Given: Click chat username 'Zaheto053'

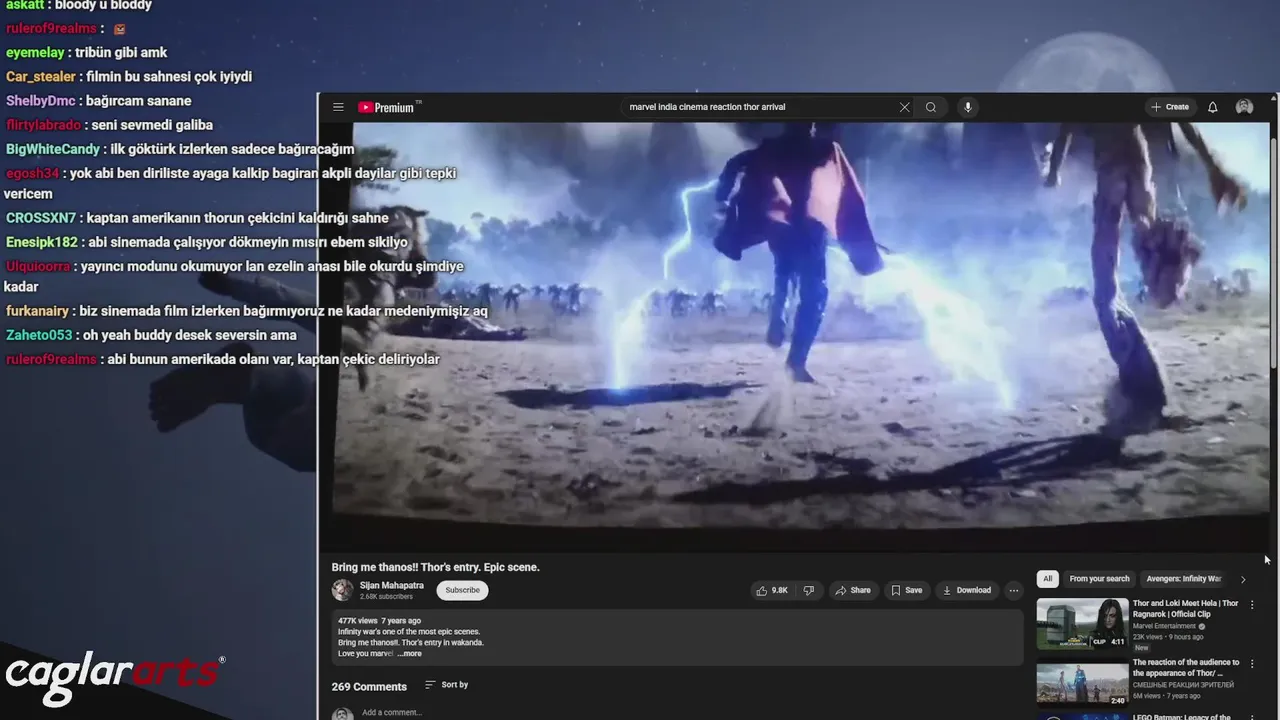Looking at the screenshot, I should [39, 335].
